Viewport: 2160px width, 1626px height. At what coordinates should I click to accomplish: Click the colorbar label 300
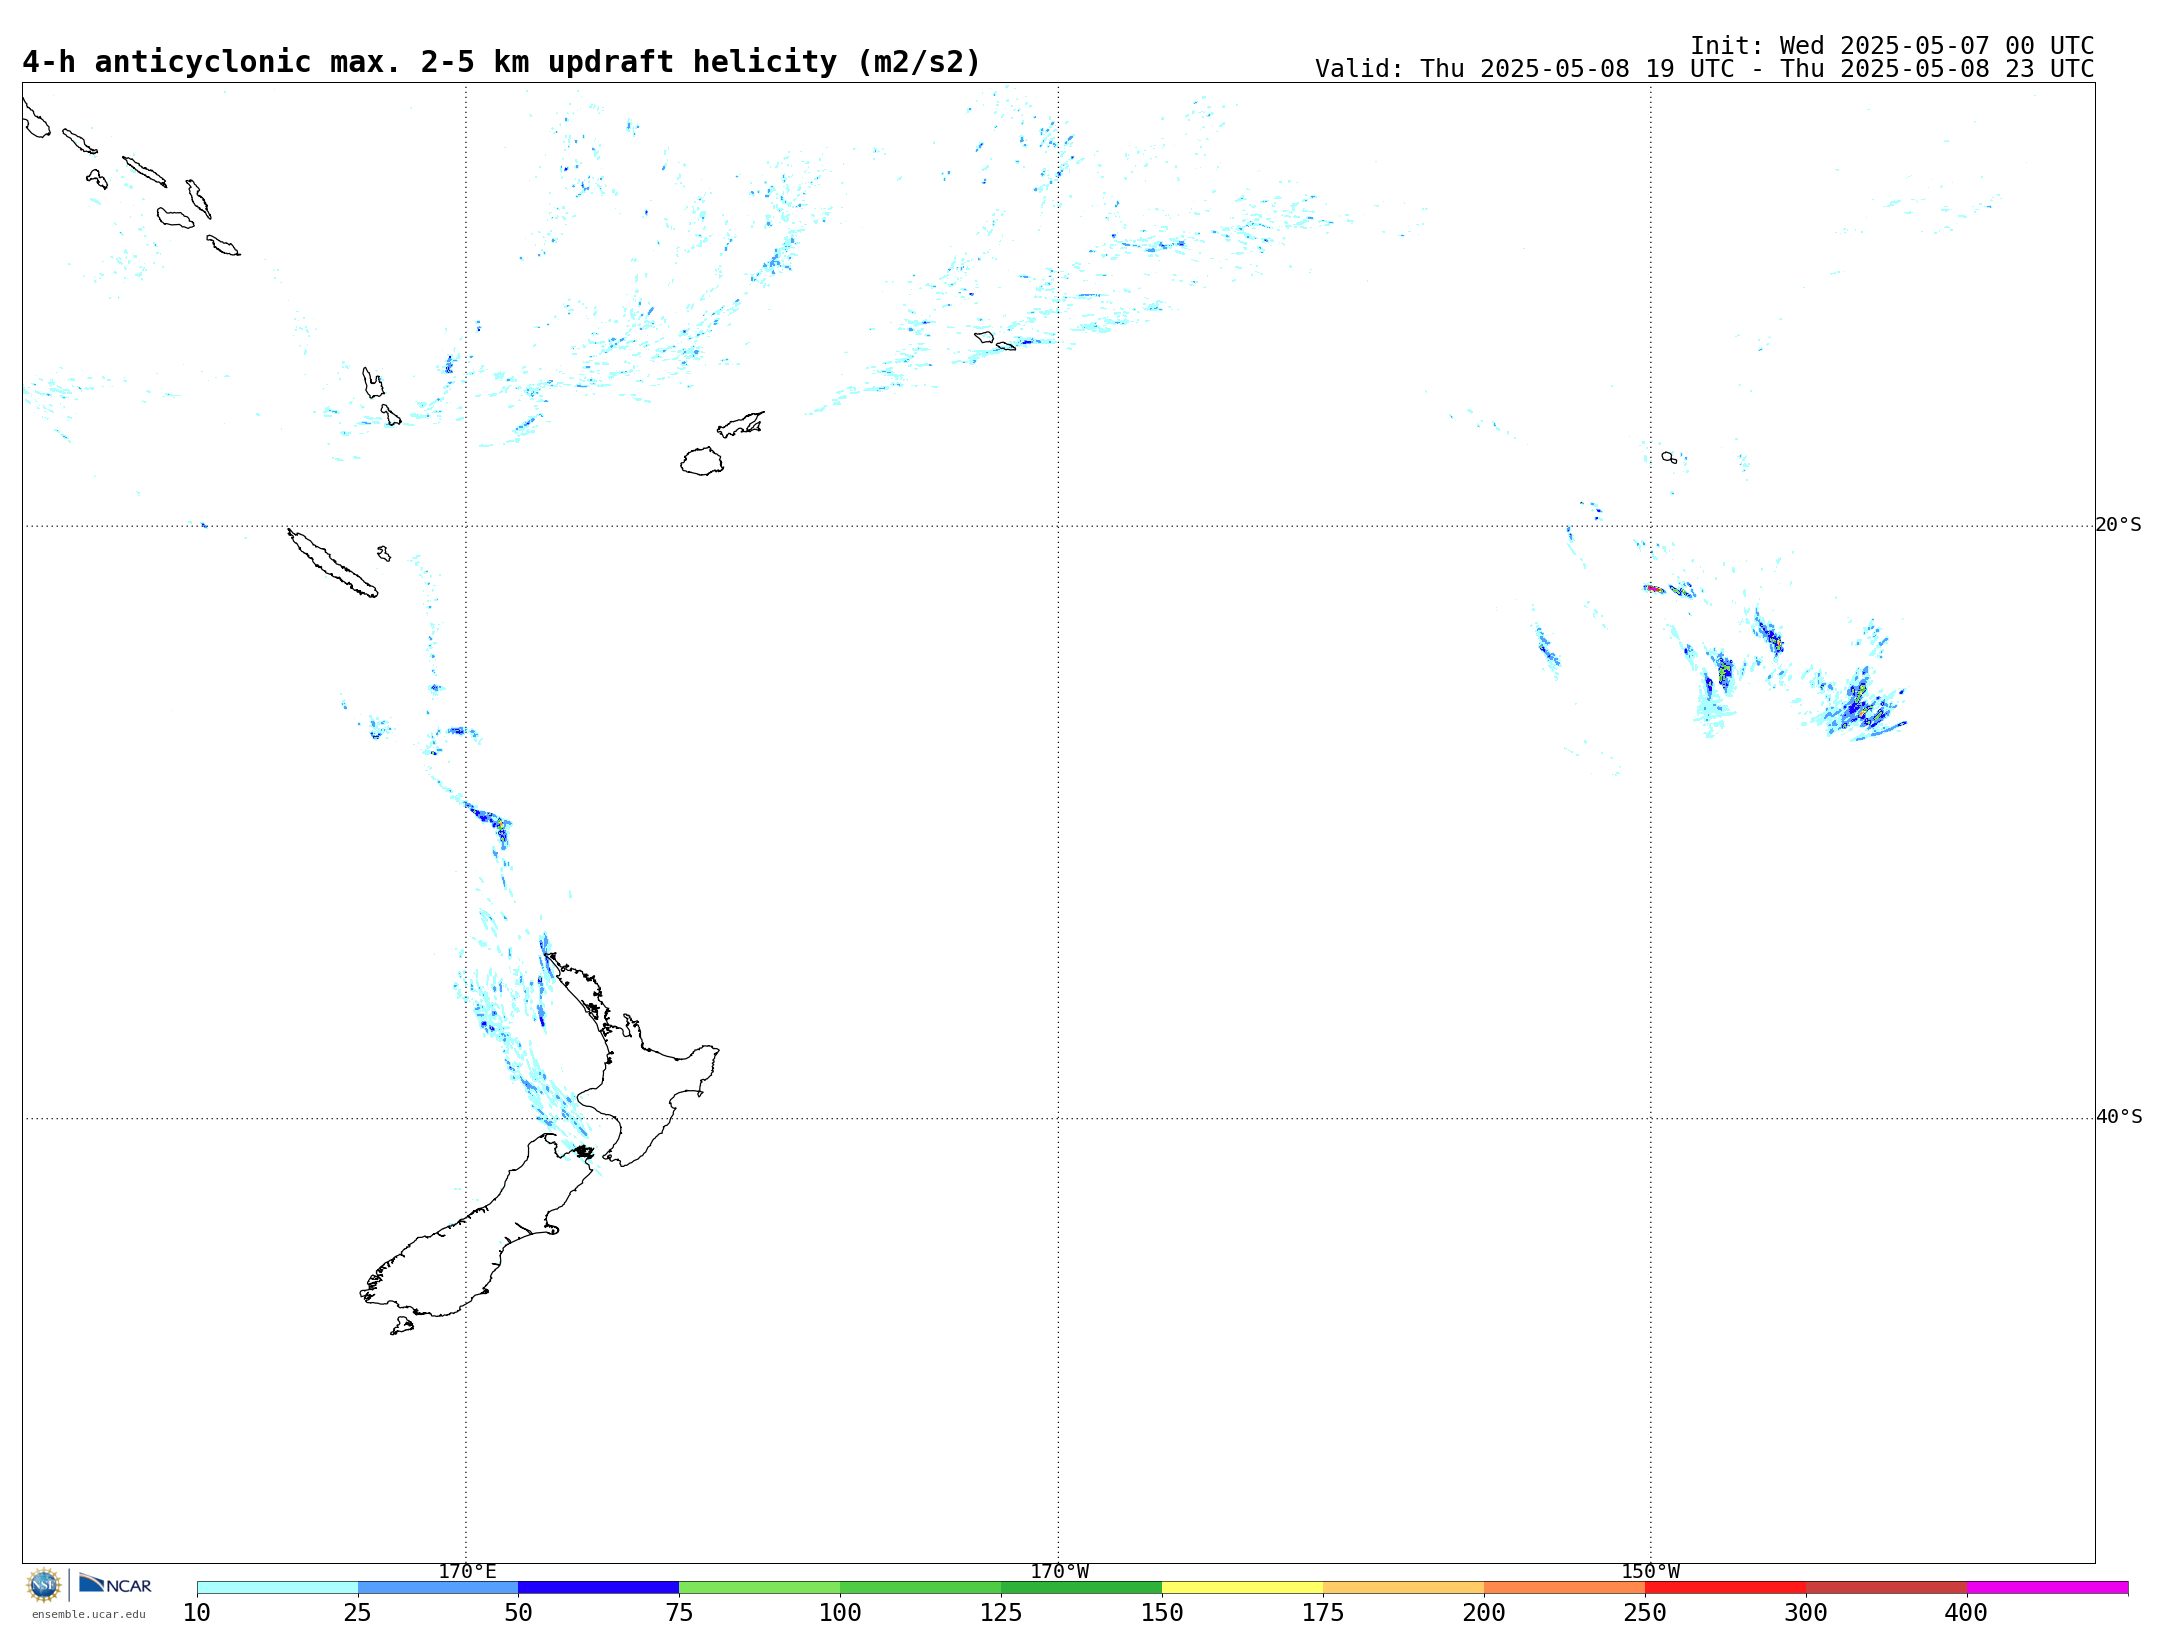click(x=1806, y=1613)
